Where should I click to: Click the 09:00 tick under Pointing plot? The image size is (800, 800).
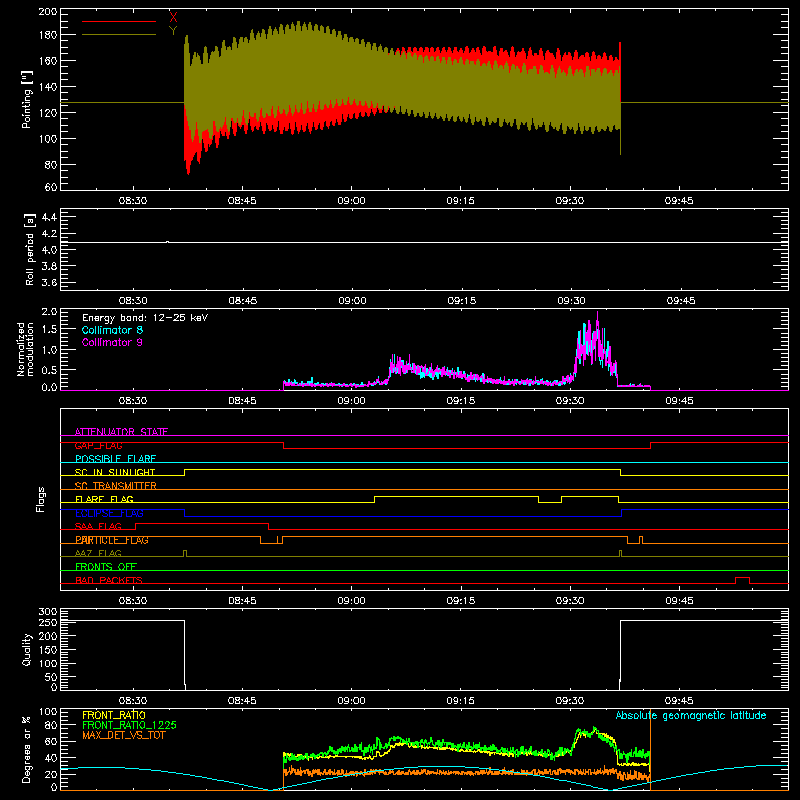[x=352, y=201]
